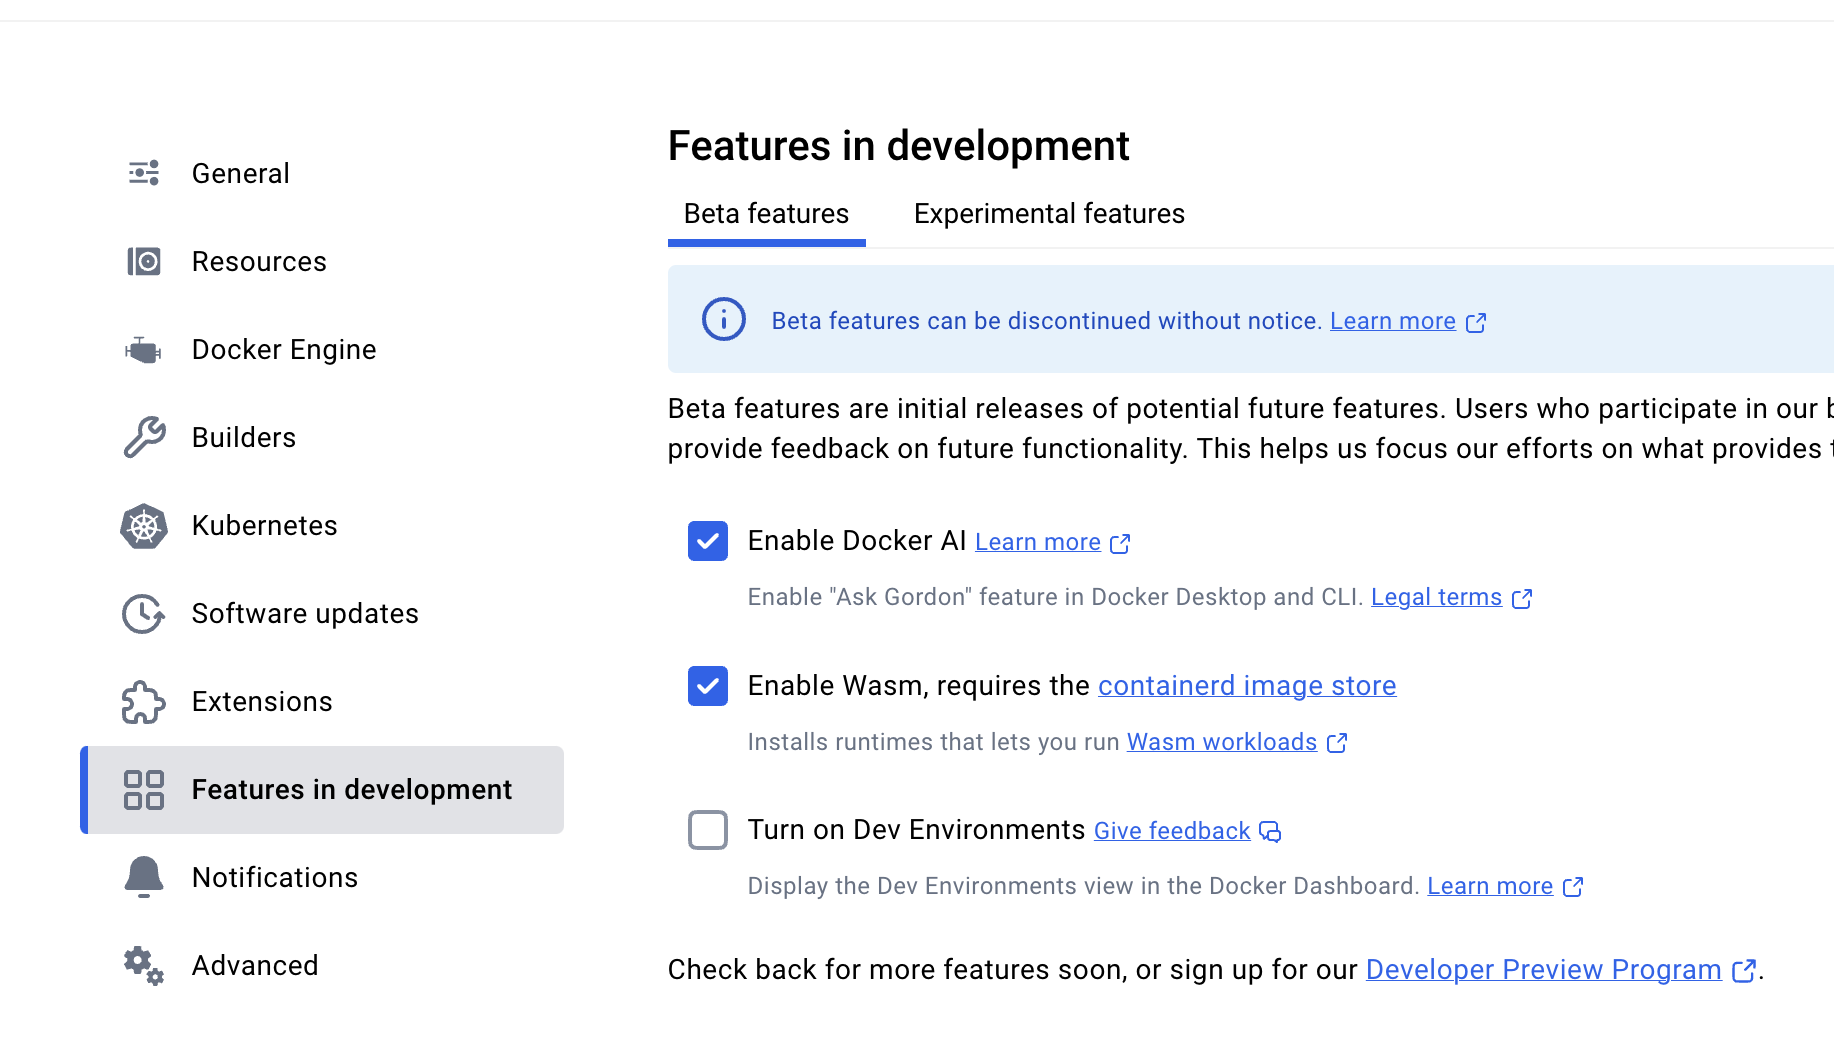The width and height of the screenshot is (1834, 1052).
Task: Click external link icon after banner Learn more
Action: (x=1476, y=322)
